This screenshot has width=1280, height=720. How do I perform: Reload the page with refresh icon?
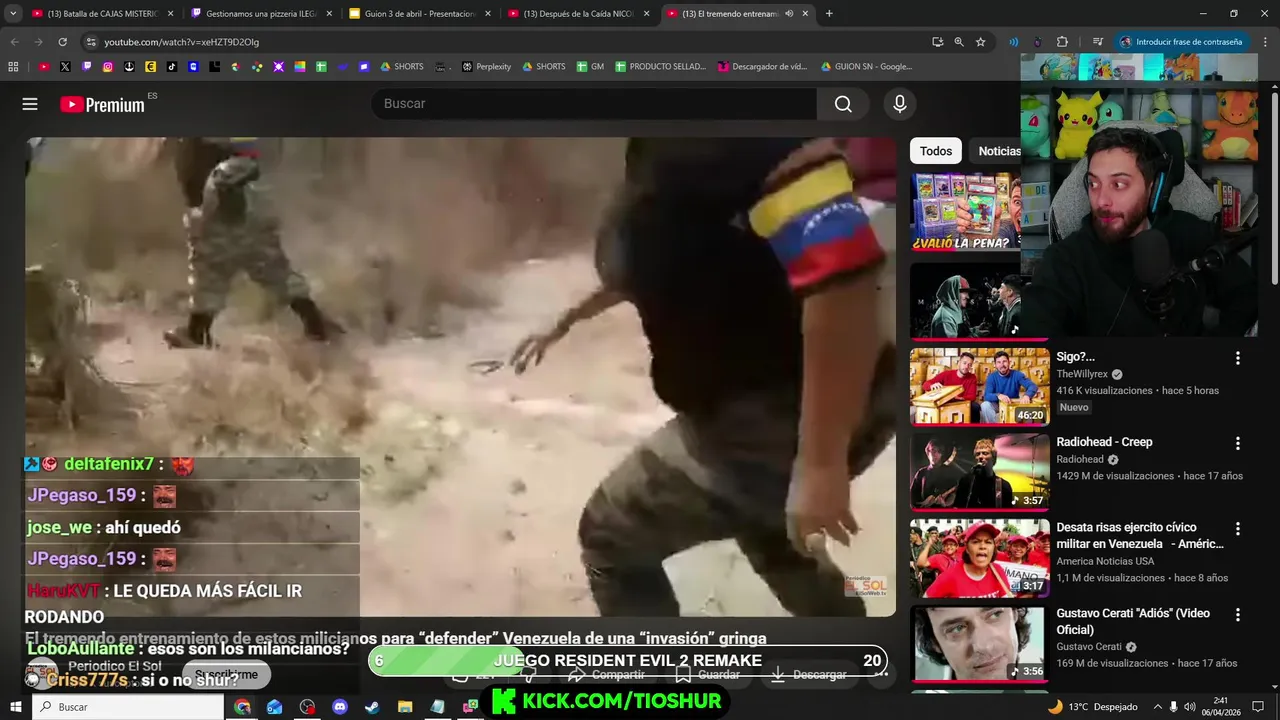click(x=62, y=42)
